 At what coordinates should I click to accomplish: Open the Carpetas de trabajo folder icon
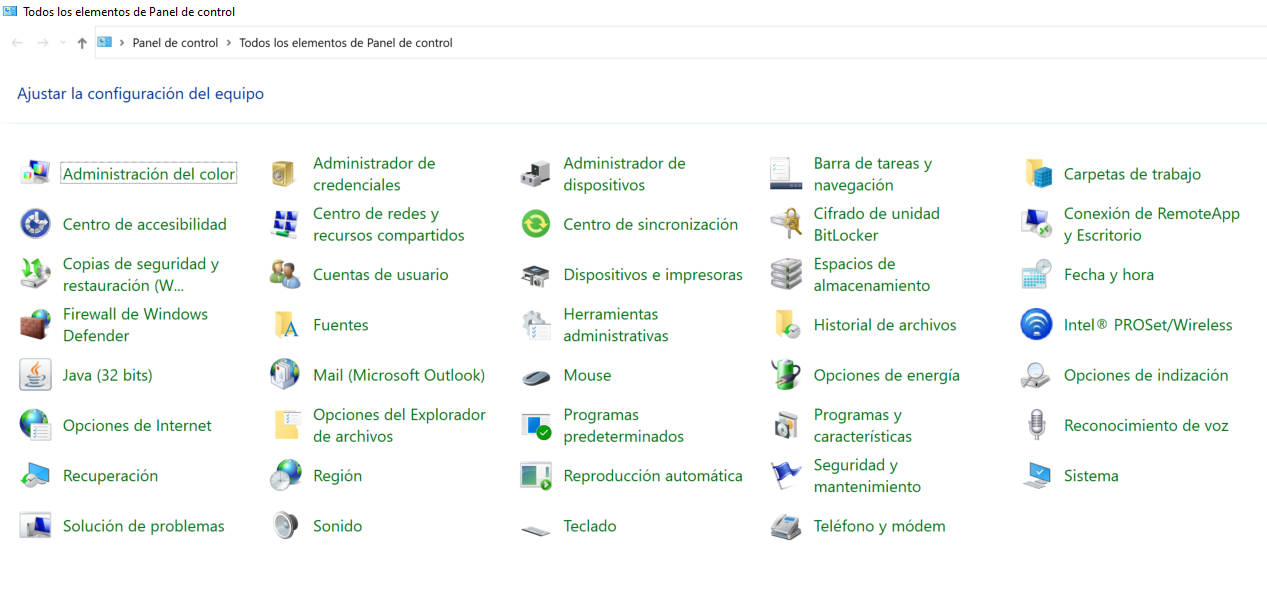point(1037,174)
